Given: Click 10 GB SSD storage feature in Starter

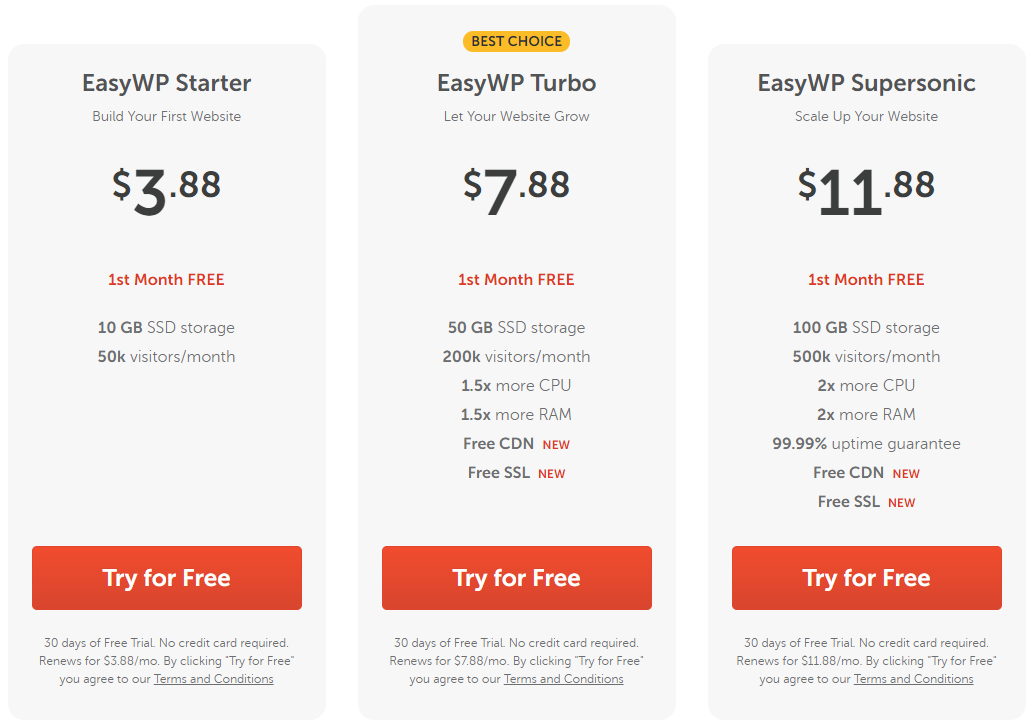Looking at the screenshot, I should [166, 327].
